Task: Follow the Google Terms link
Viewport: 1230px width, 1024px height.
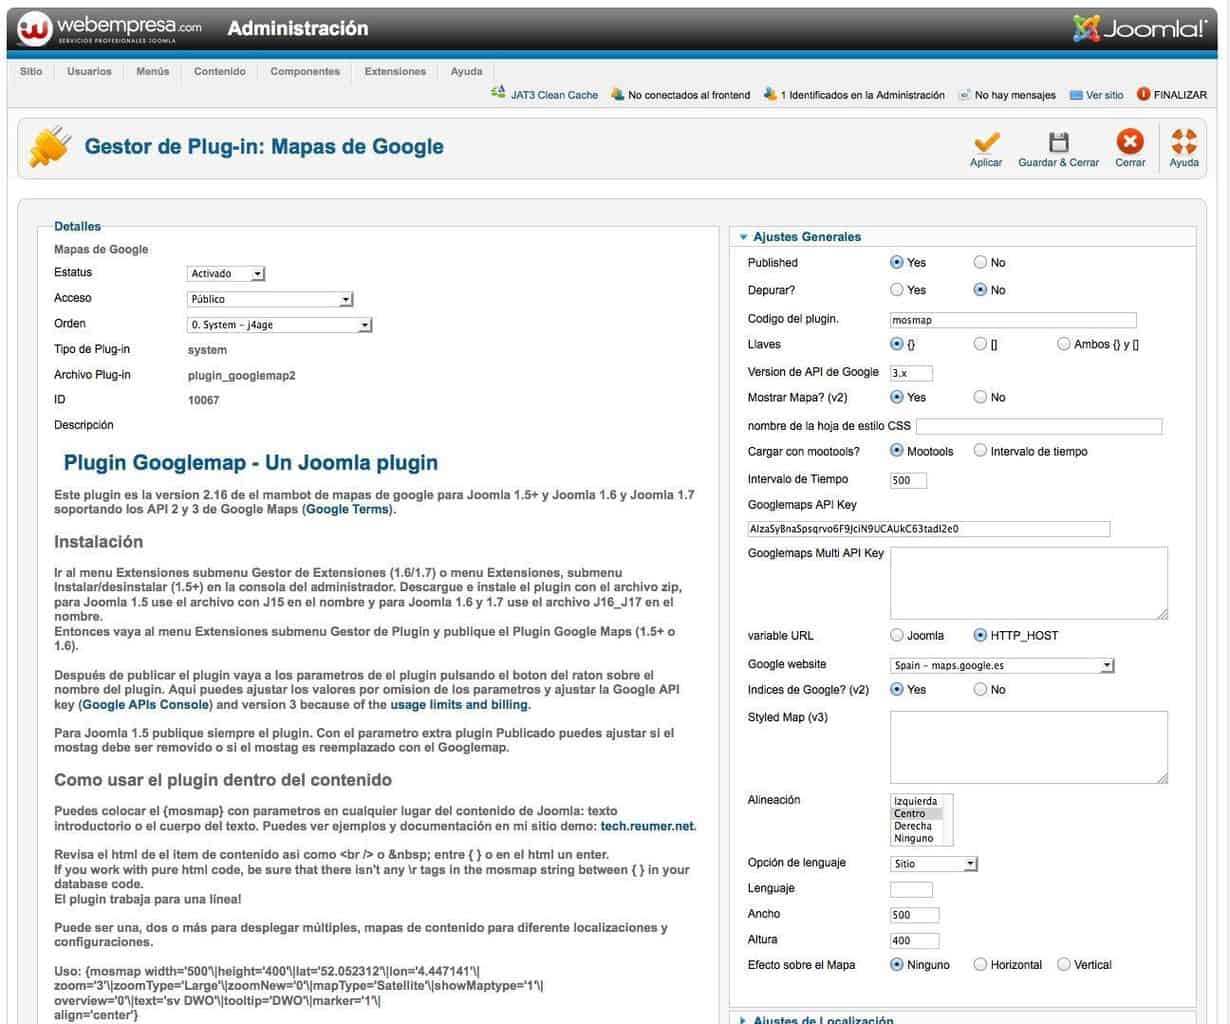Action: [x=349, y=509]
